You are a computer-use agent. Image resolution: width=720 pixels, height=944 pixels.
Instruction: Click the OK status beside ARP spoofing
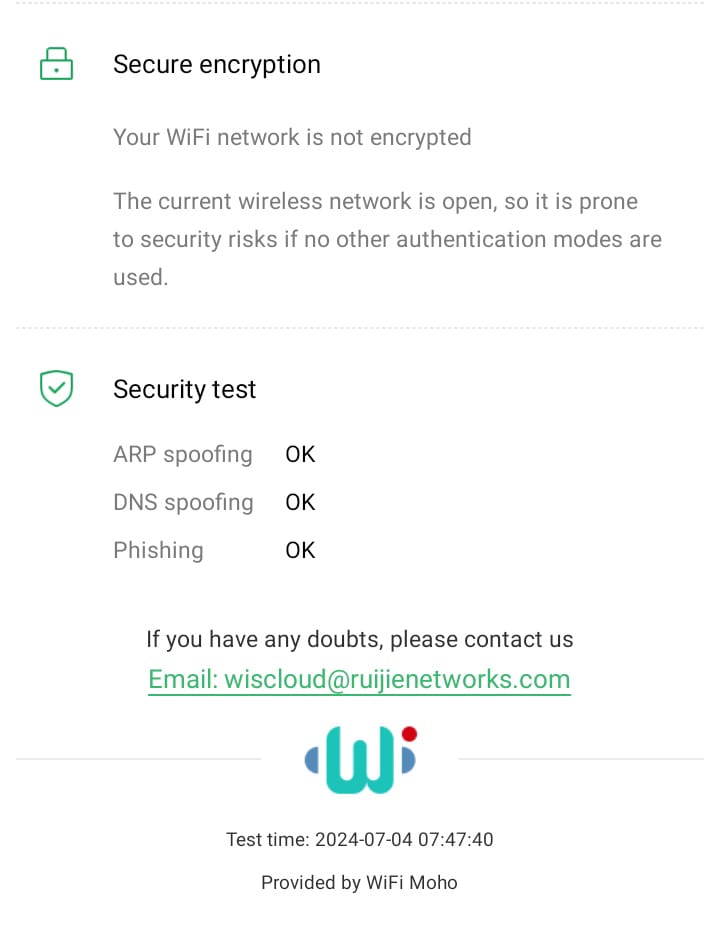click(300, 454)
